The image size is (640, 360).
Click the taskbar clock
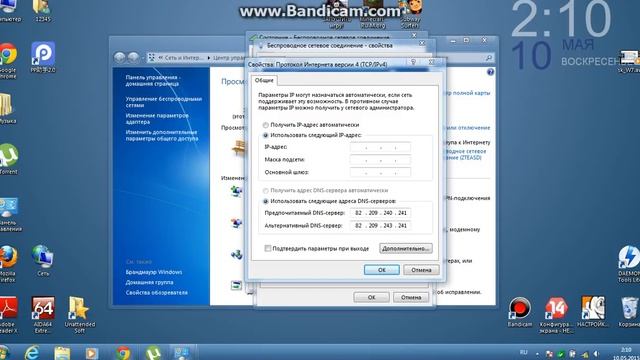point(626,353)
